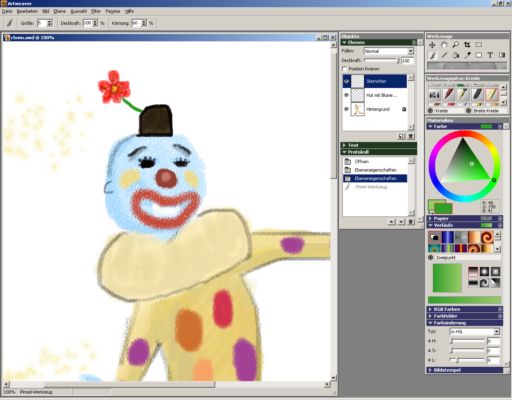Select the paint bucket fill tool

pos(456,55)
